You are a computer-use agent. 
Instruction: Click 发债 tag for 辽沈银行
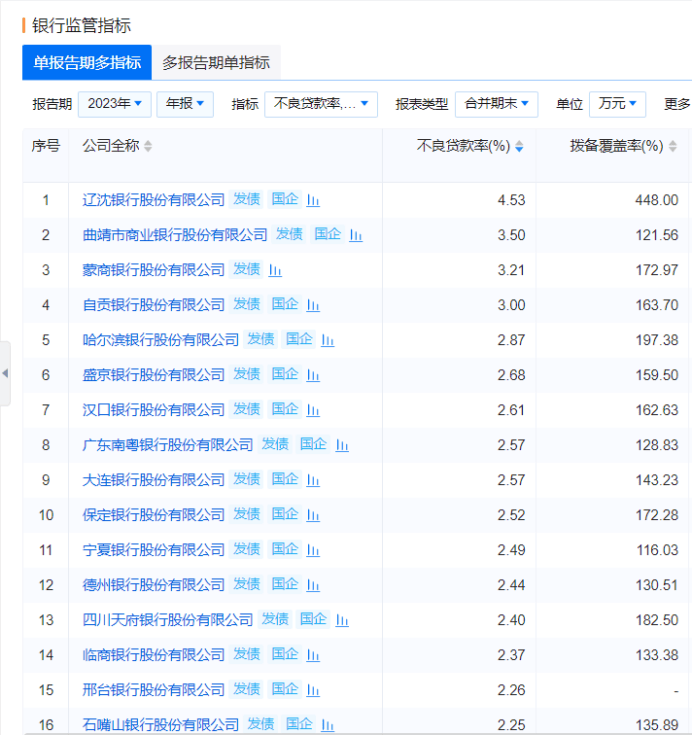click(x=247, y=199)
